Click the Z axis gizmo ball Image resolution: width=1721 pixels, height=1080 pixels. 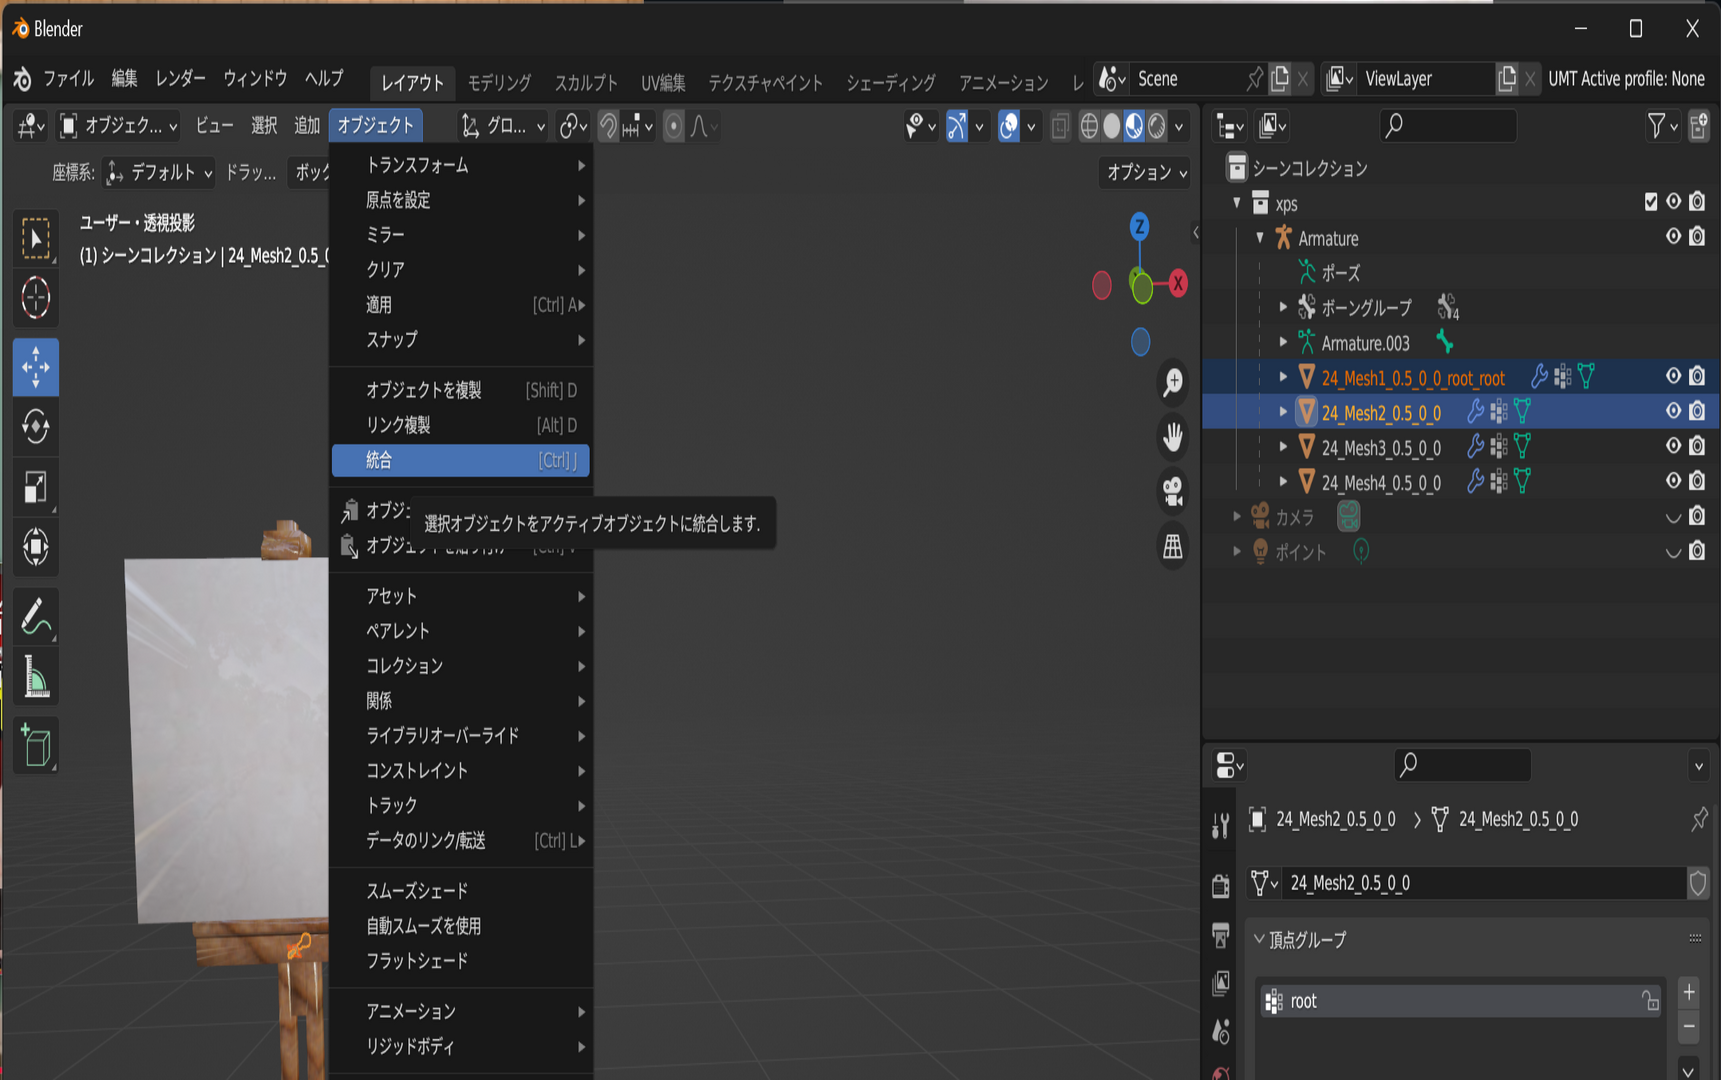click(x=1139, y=227)
